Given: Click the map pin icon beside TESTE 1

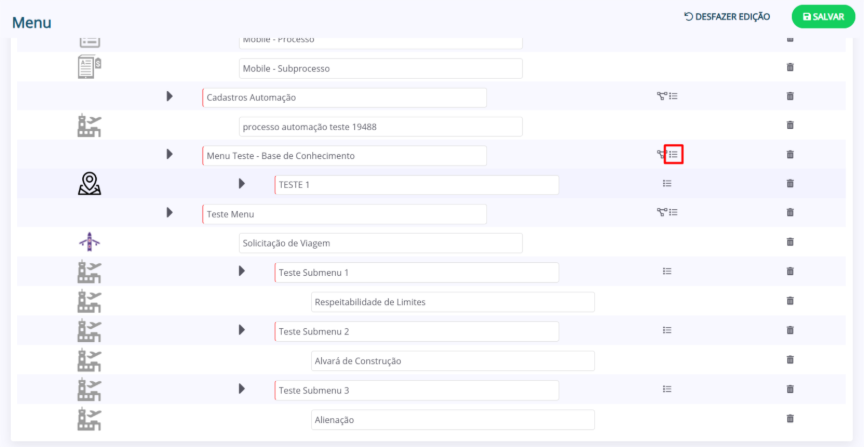Looking at the screenshot, I should coord(89,184).
